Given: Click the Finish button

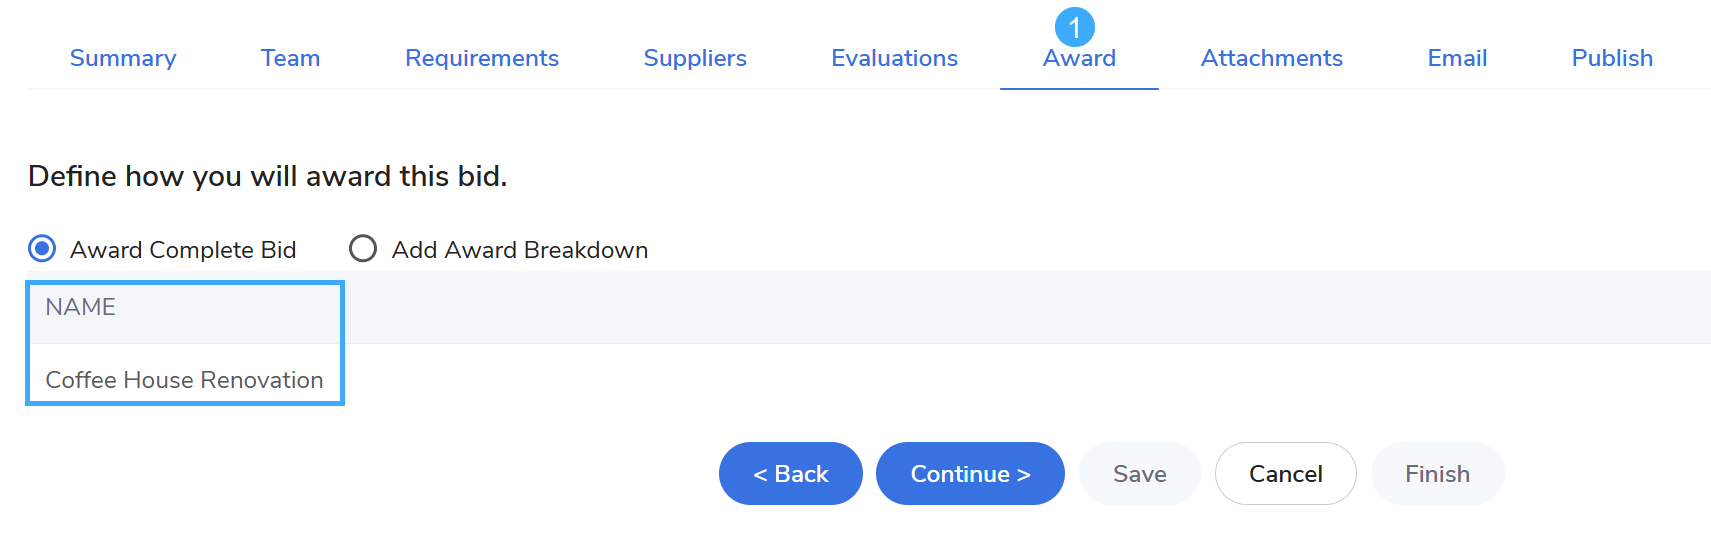Looking at the screenshot, I should [x=1437, y=473].
